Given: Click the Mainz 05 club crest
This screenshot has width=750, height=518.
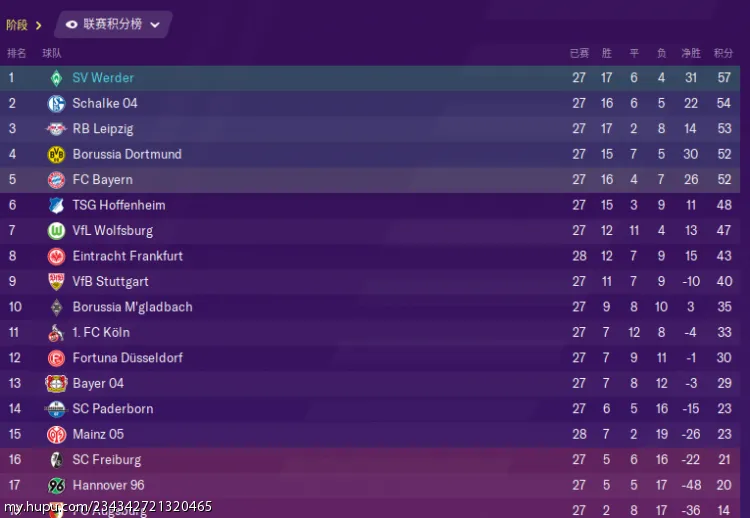Looking at the screenshot, I should 56,434.
